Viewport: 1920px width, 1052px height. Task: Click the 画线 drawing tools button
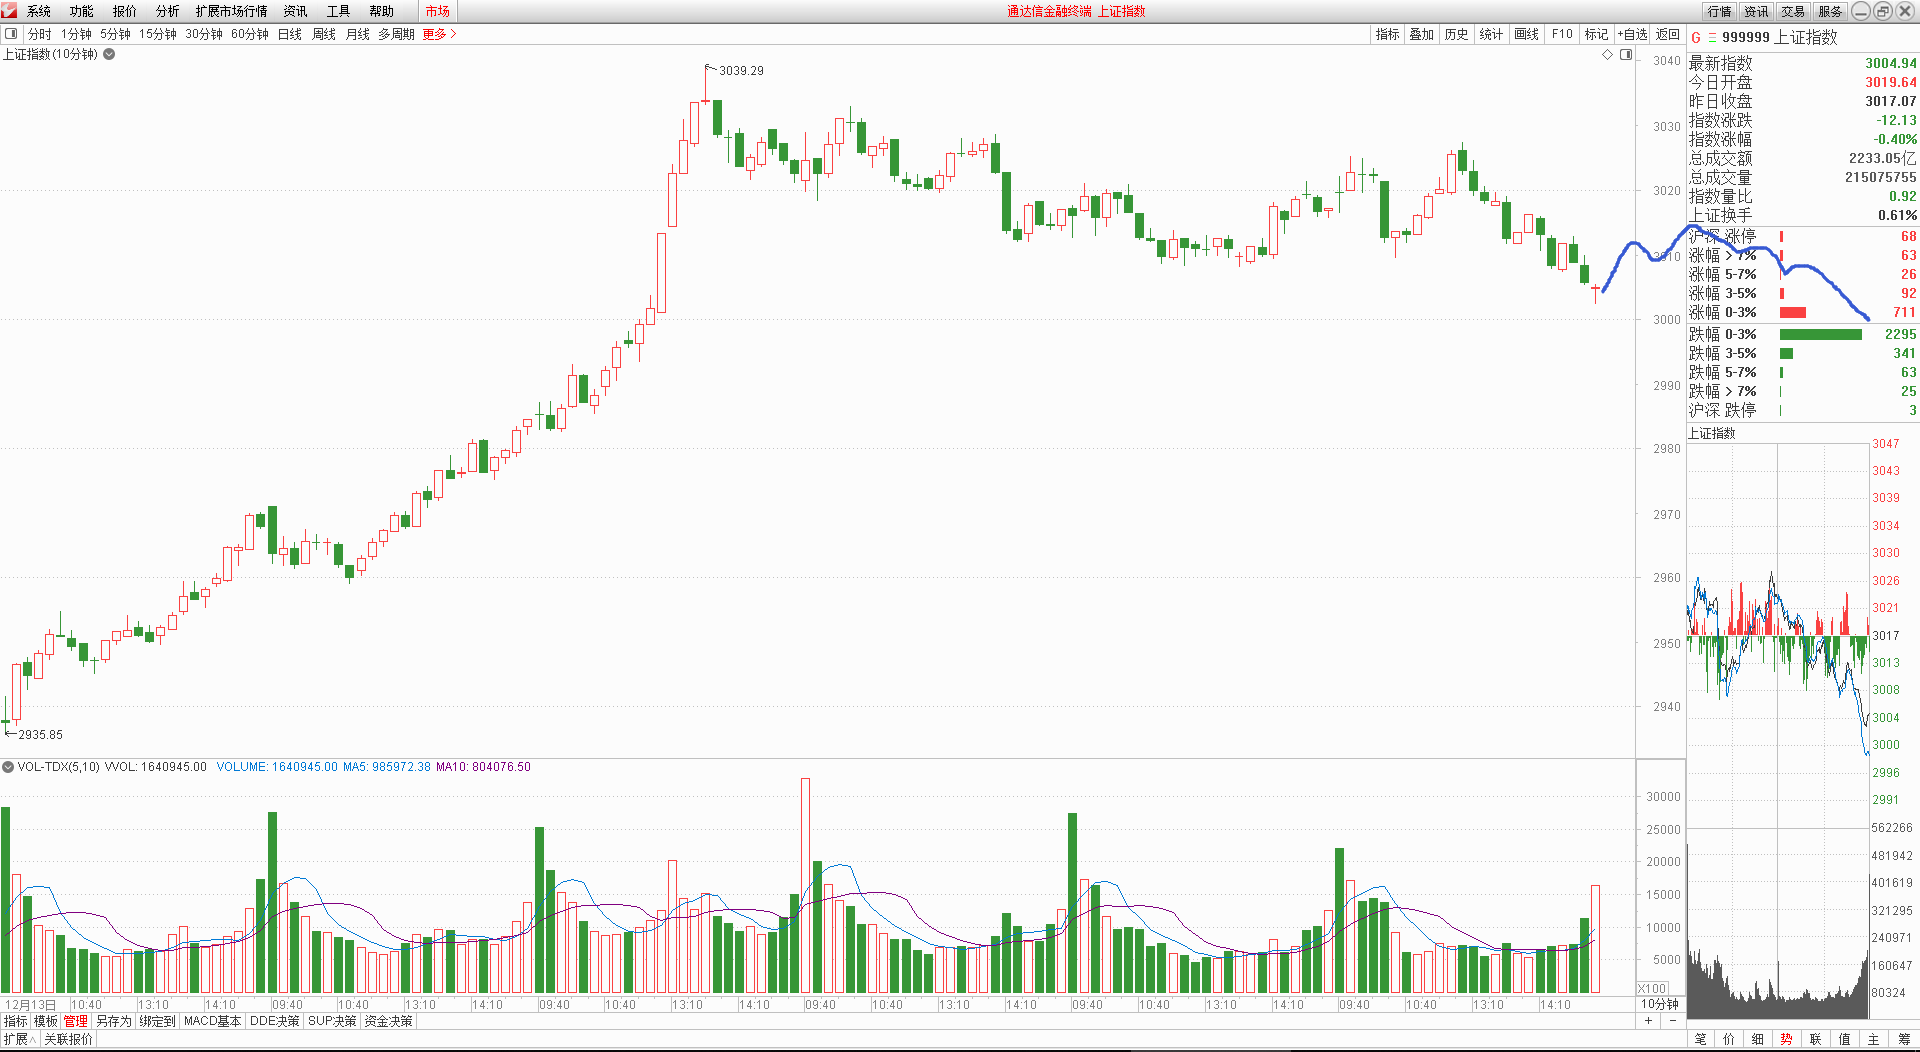[x=1526, y=34]
